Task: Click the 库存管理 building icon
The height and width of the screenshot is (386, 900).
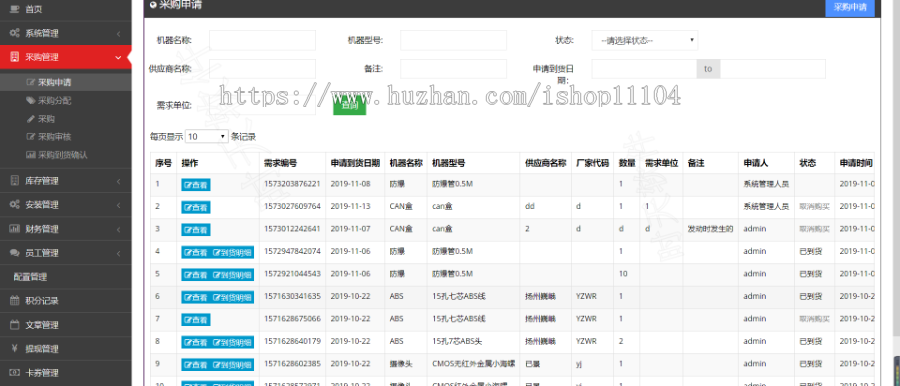Action: pyautogui.click(x=14, y=180)
